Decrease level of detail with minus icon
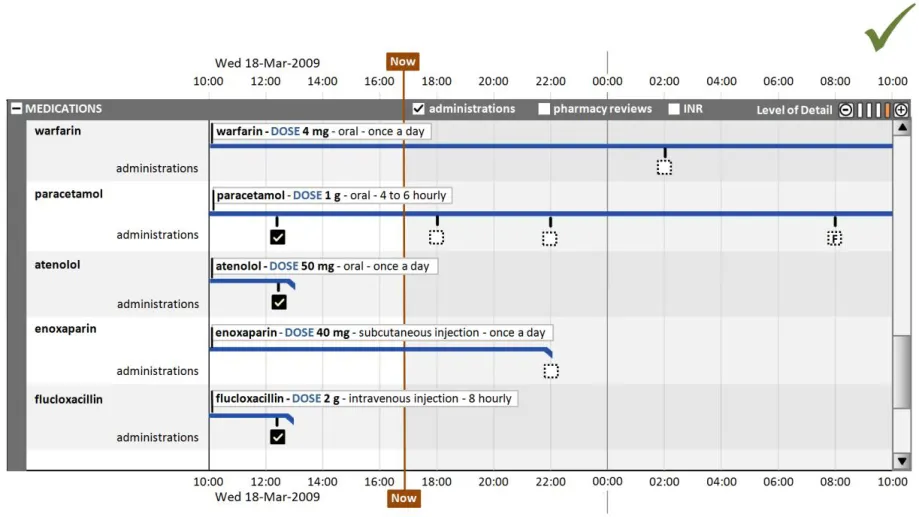The height and width of the screenshot is (517, 919). (846, 110)
